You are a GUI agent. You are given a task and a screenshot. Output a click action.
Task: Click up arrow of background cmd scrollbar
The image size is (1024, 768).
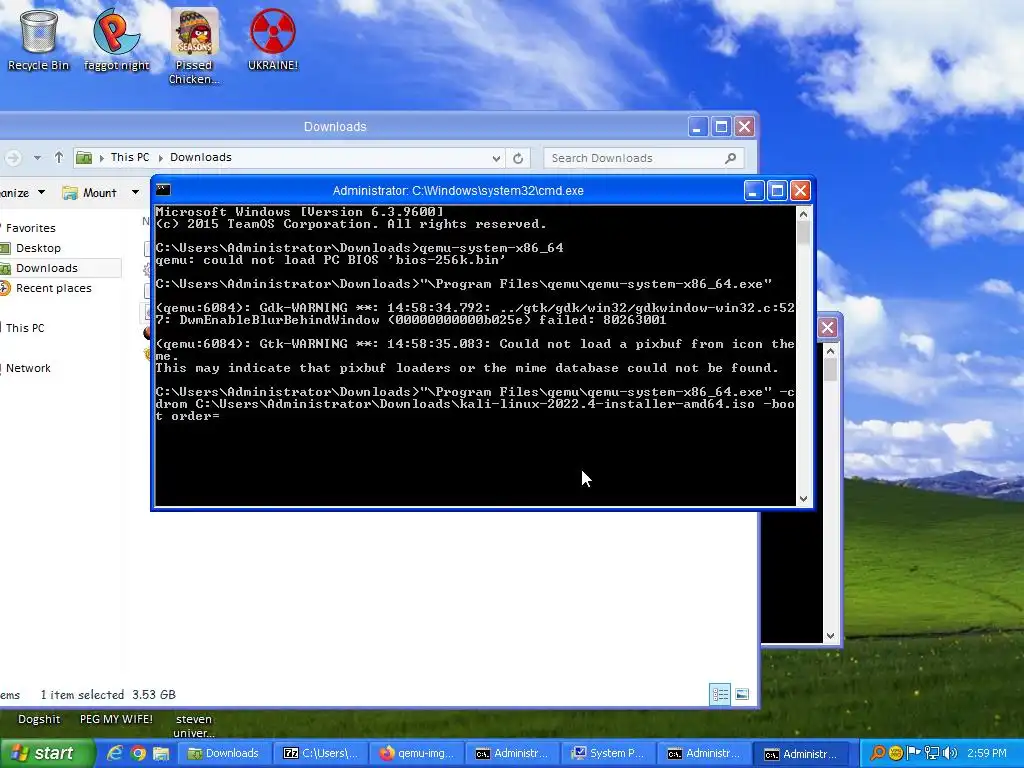pyautogui.click(x=830, y=351)
